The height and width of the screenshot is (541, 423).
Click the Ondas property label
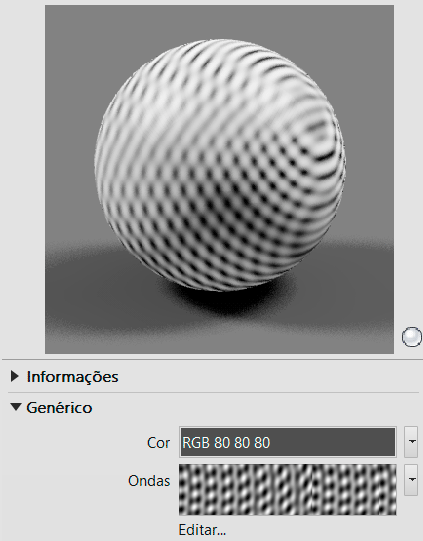click(x=149, y=481)
